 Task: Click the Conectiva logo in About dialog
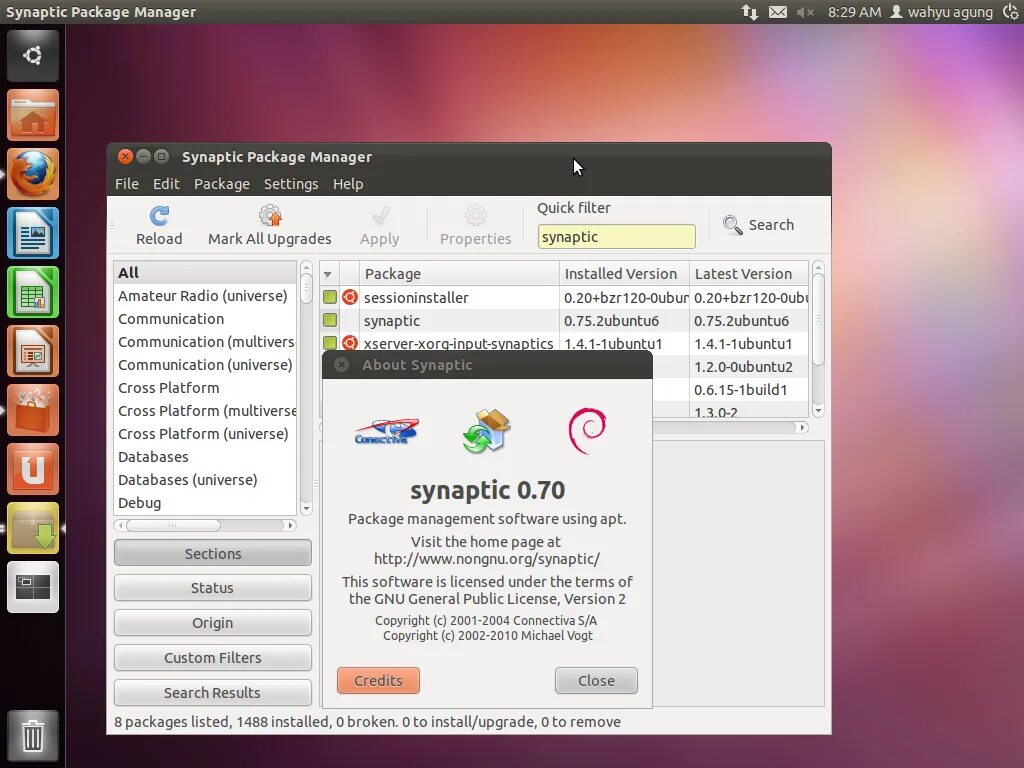coord(387,431)
